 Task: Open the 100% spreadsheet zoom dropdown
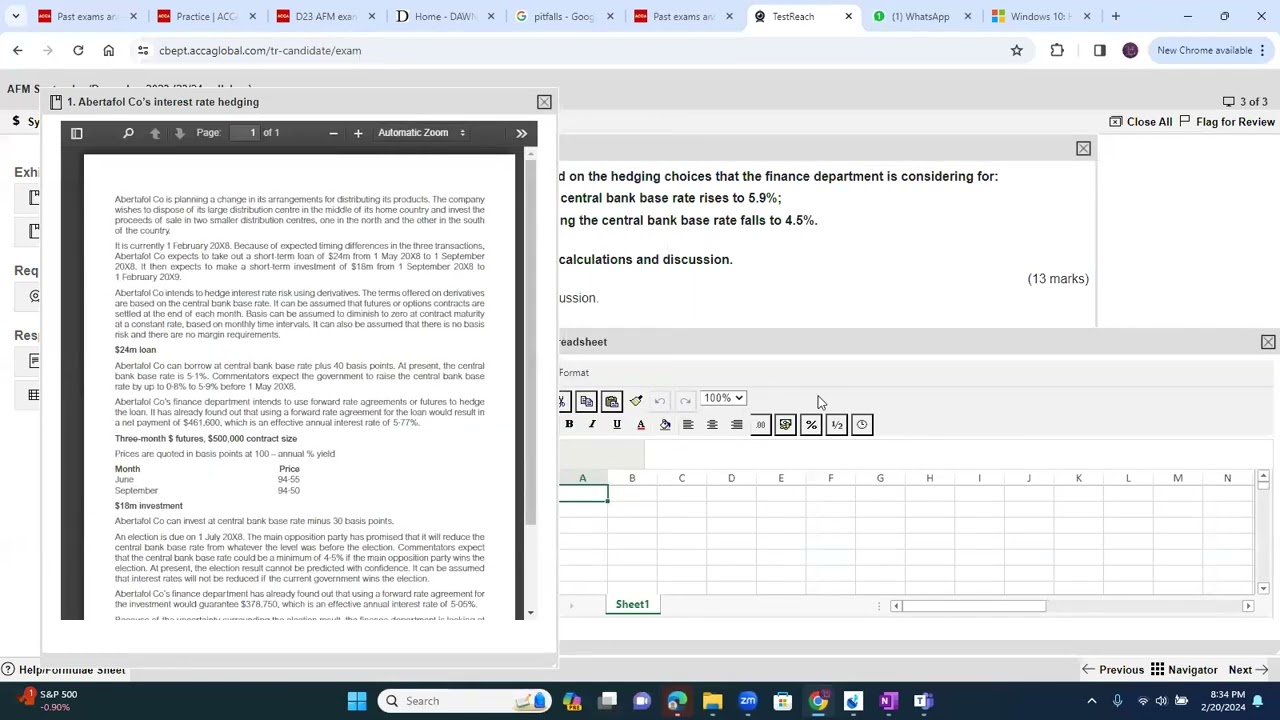point(723,398)
